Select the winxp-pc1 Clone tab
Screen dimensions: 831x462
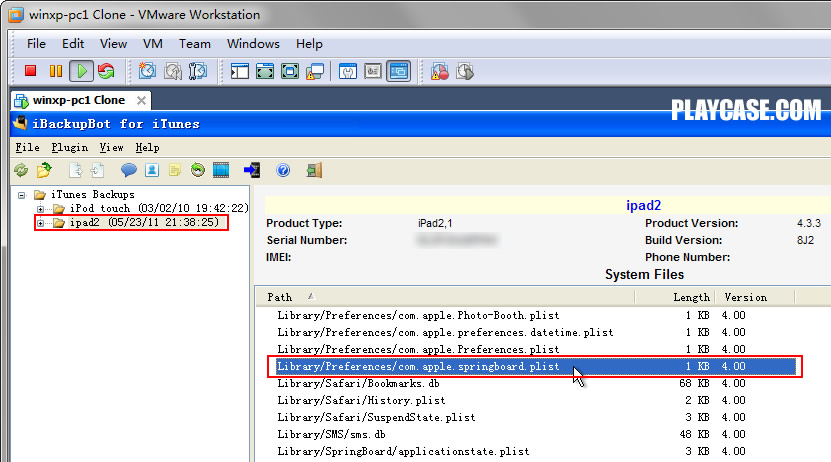click(x=78, y=100)
